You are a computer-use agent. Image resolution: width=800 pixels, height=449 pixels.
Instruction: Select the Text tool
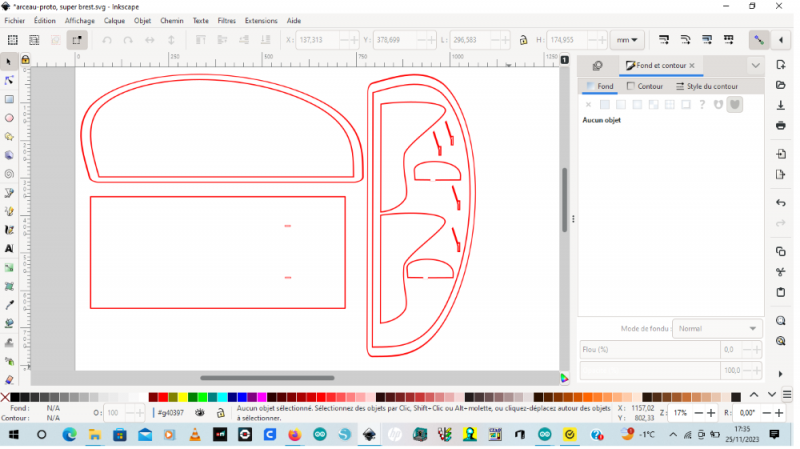pyautogui.click(x=9, y=248)
